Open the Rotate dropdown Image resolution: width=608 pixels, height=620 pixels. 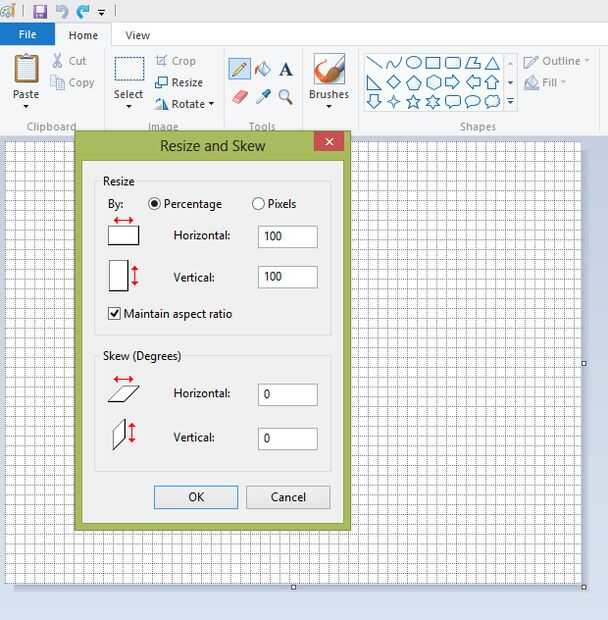point(185,104)
